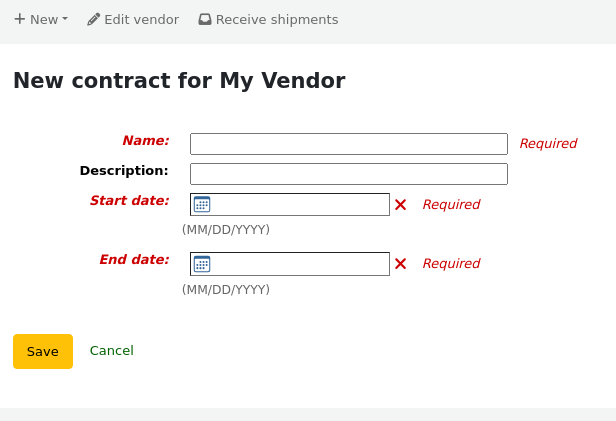Image resolution: width=616 pixels, height=421 pixels.
Task: Cancel the new contract form
Action: tap(112, 351)
